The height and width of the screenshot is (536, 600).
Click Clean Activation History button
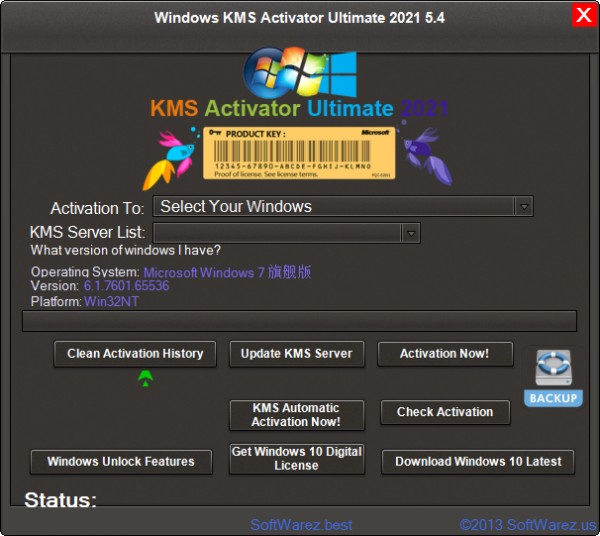click(135, 354)
